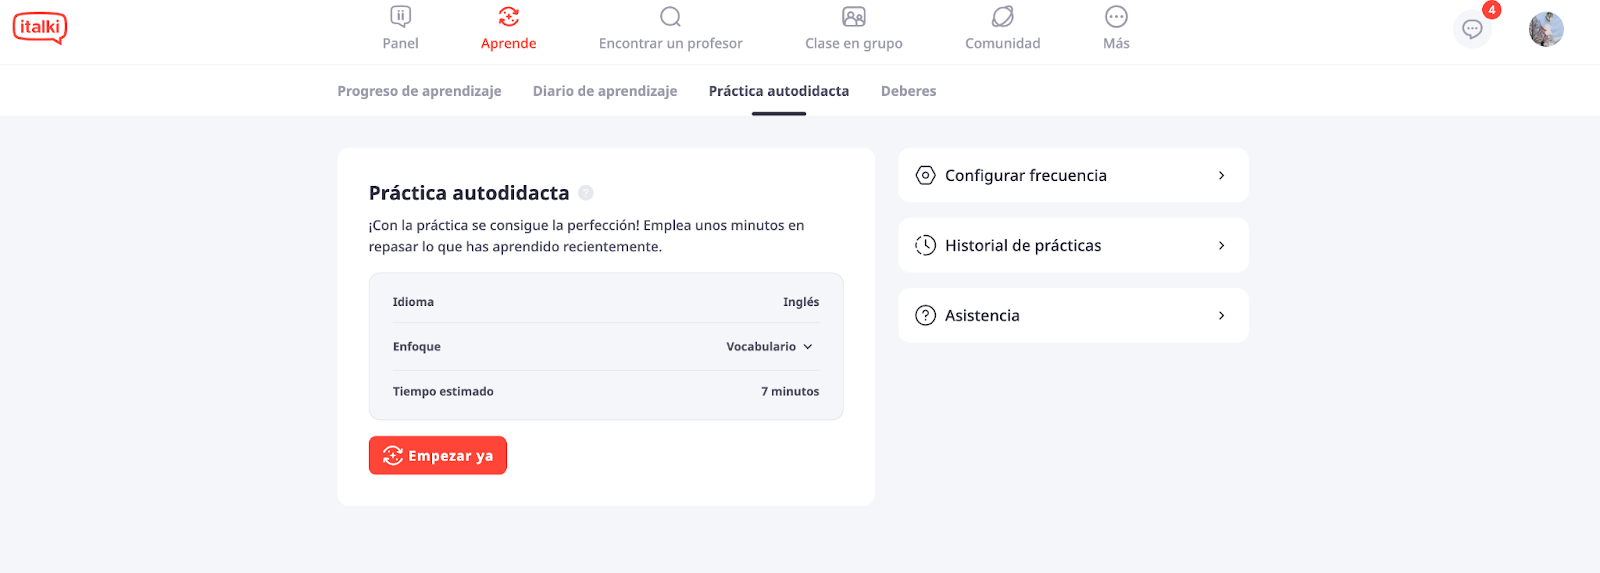Open messages chat bubble with badge

[x=1472, y=29]
